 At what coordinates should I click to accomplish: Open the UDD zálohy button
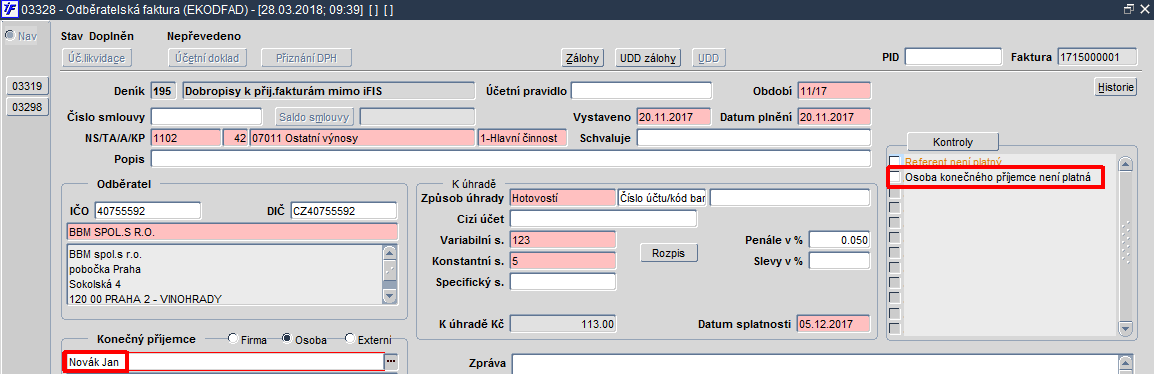648,57
